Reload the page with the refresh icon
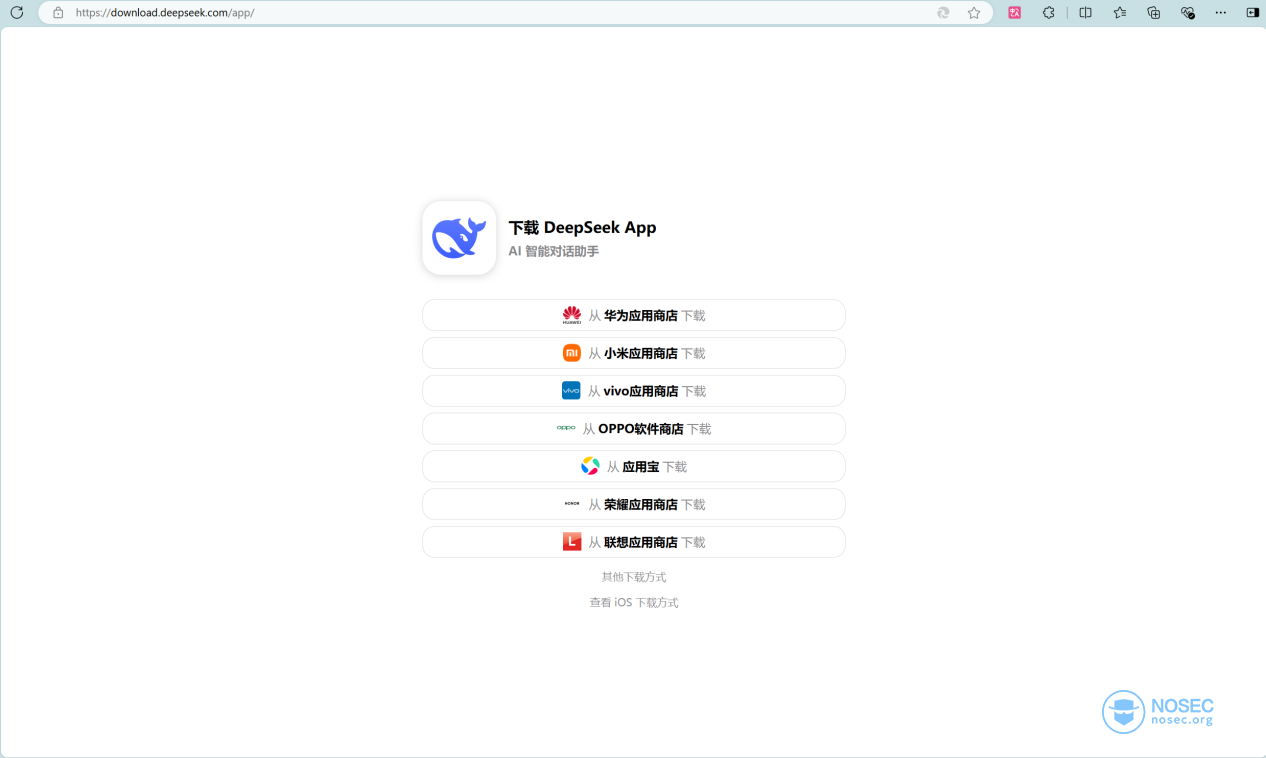Viewport: 1266px width, 758px height. point(16,13)
